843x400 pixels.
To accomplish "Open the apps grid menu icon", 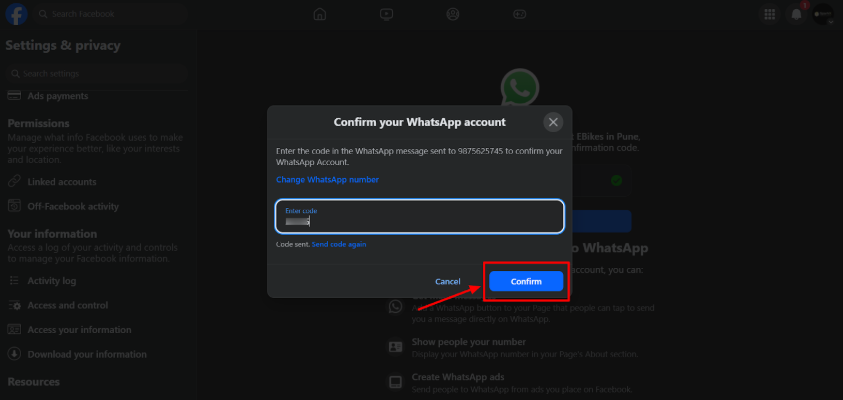I will click(x=769, y=14).
